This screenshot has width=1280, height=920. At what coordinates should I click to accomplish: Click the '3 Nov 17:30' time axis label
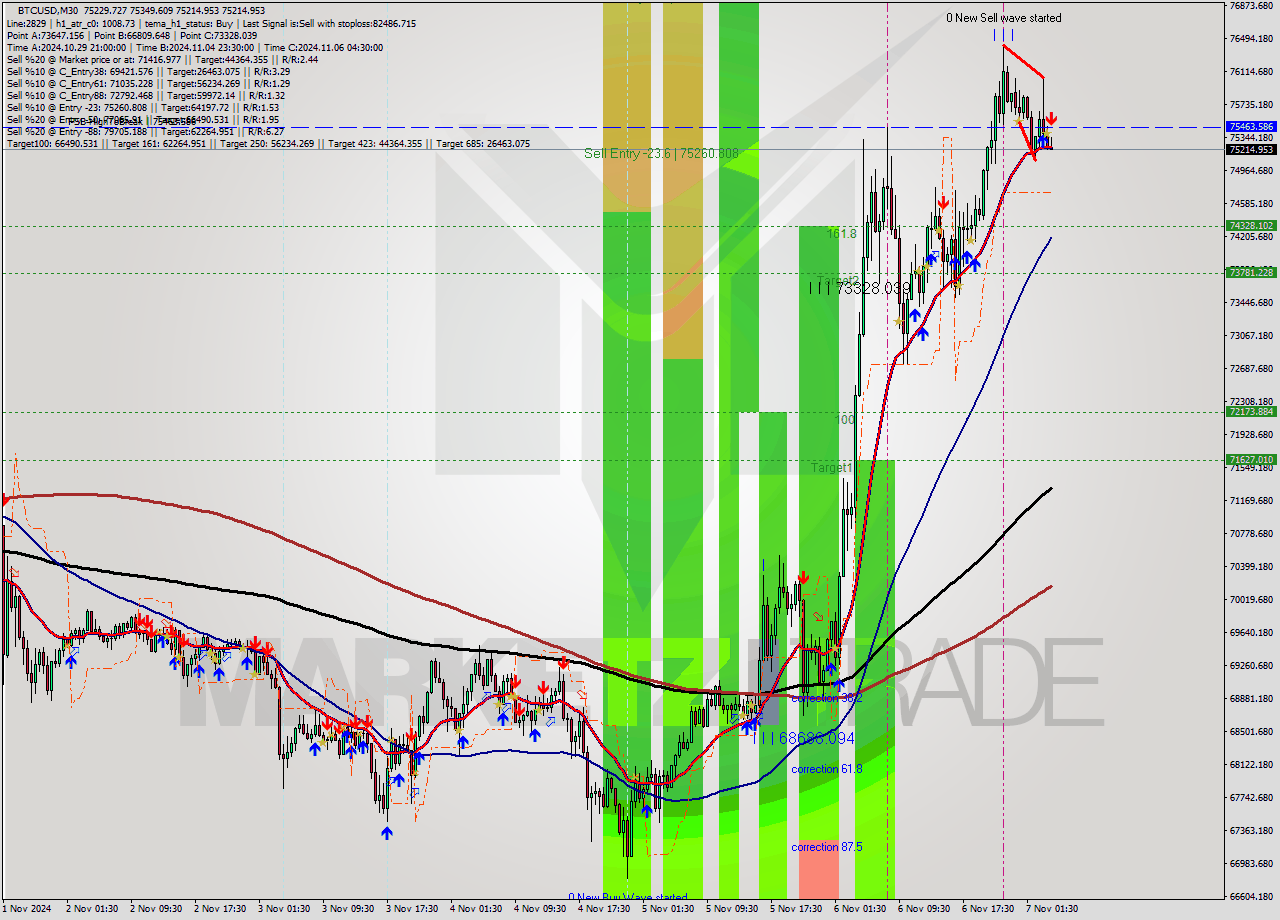(x=411, y=909)
